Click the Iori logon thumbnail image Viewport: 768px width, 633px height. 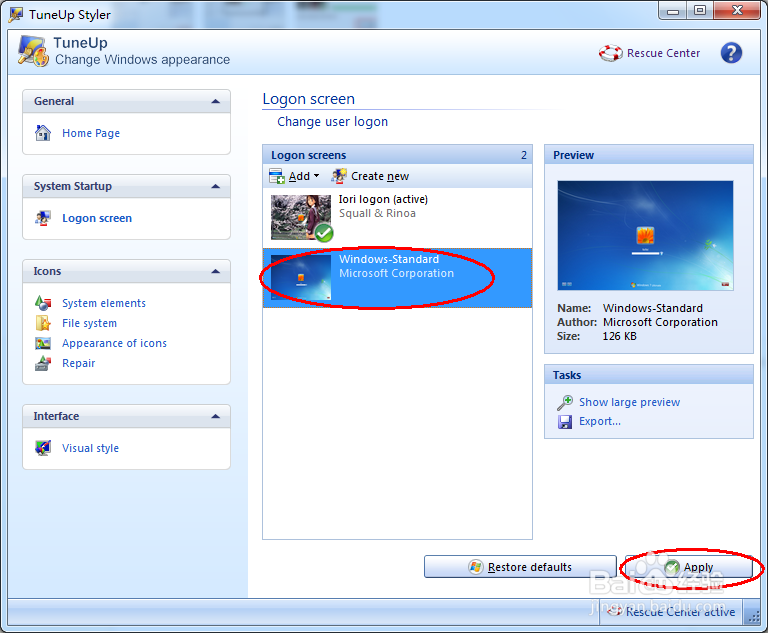[301, 218]
